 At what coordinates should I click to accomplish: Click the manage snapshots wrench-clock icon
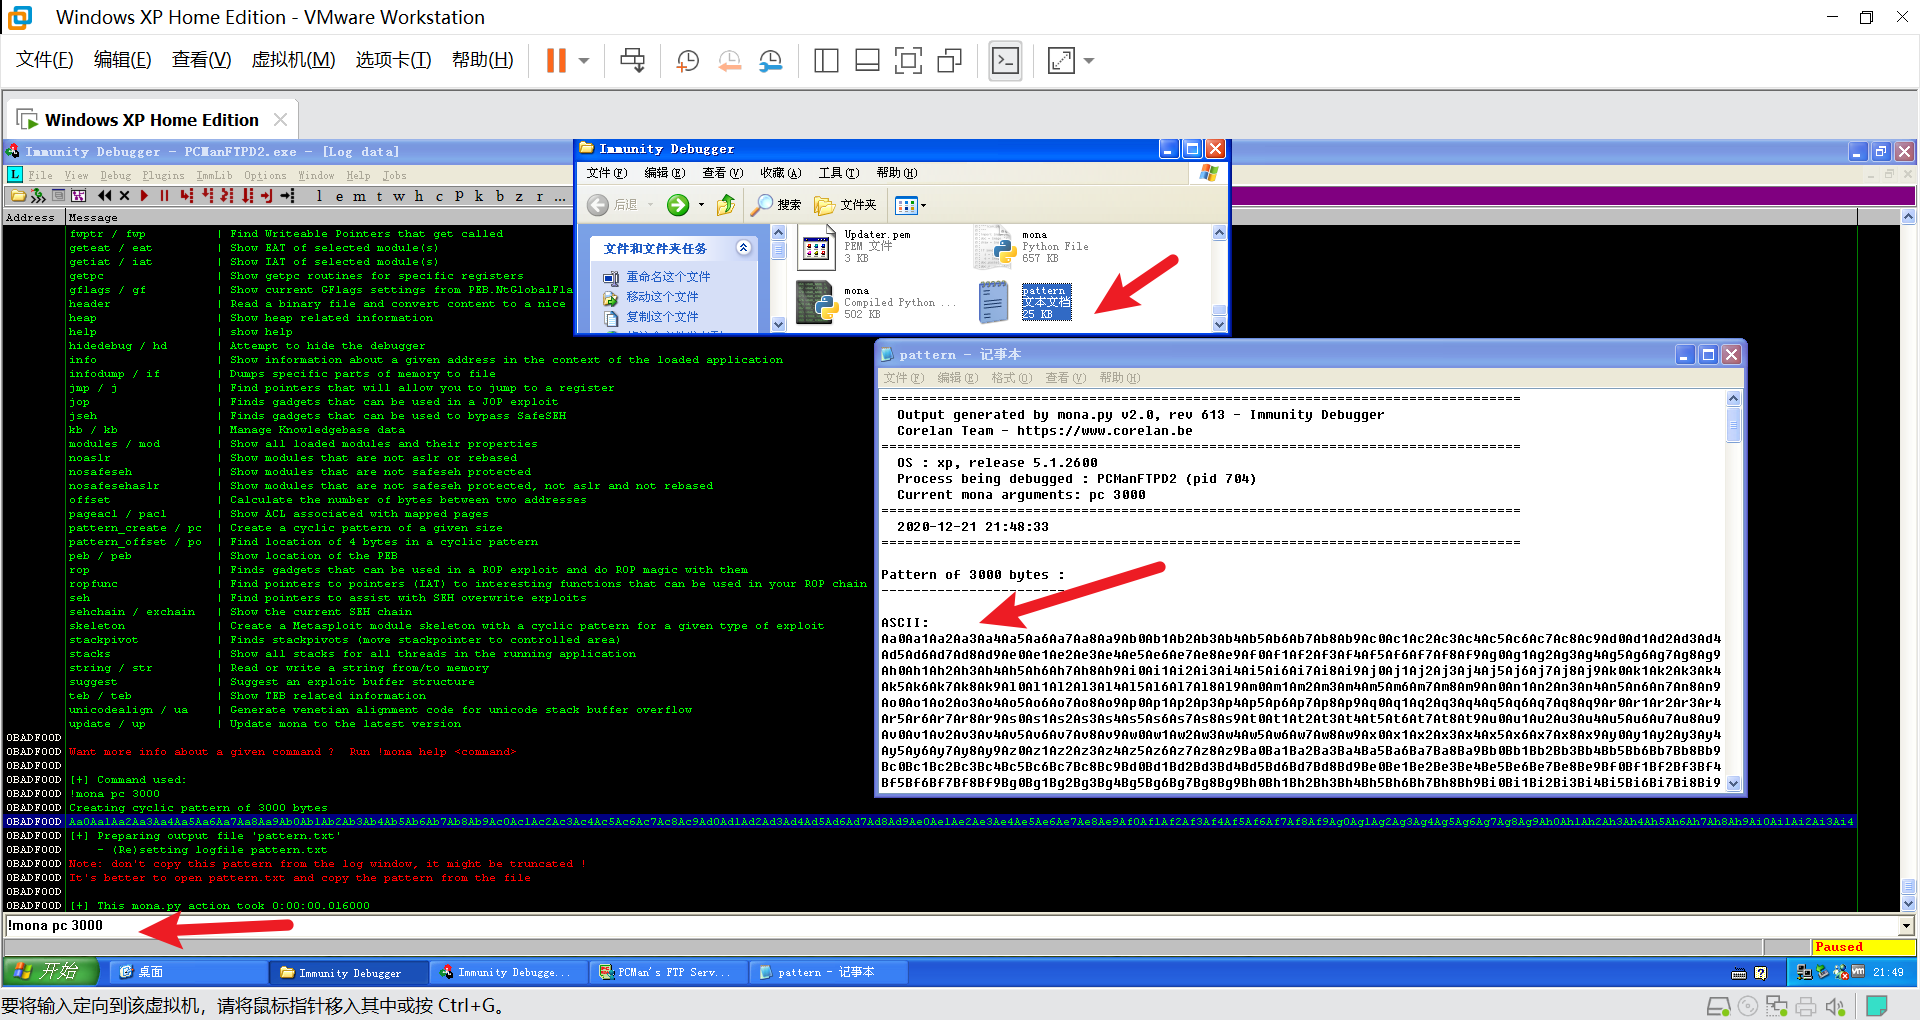click(770, 61)
